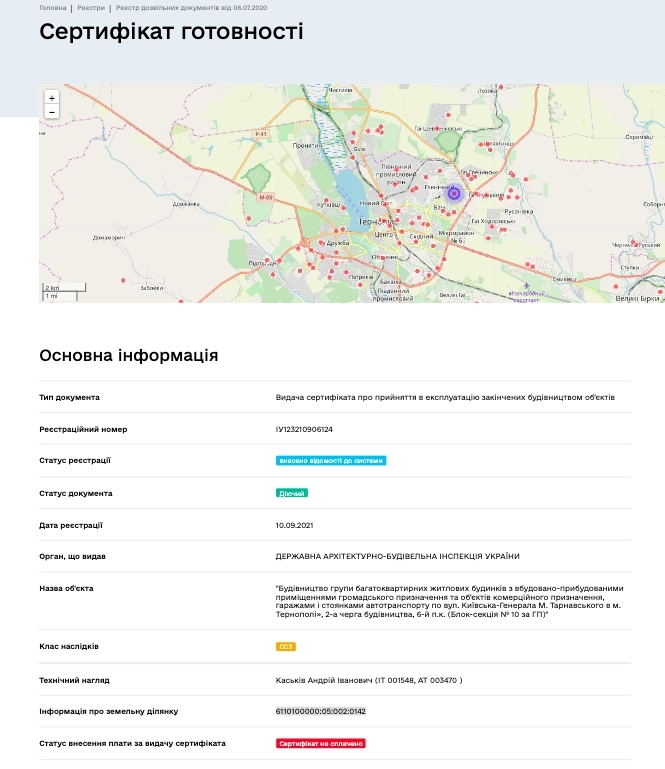Image resolution: width=665 pixels, height=769 pixels.
Task: Click the 'Орган, що видав' label
Action: pos(72,556)
